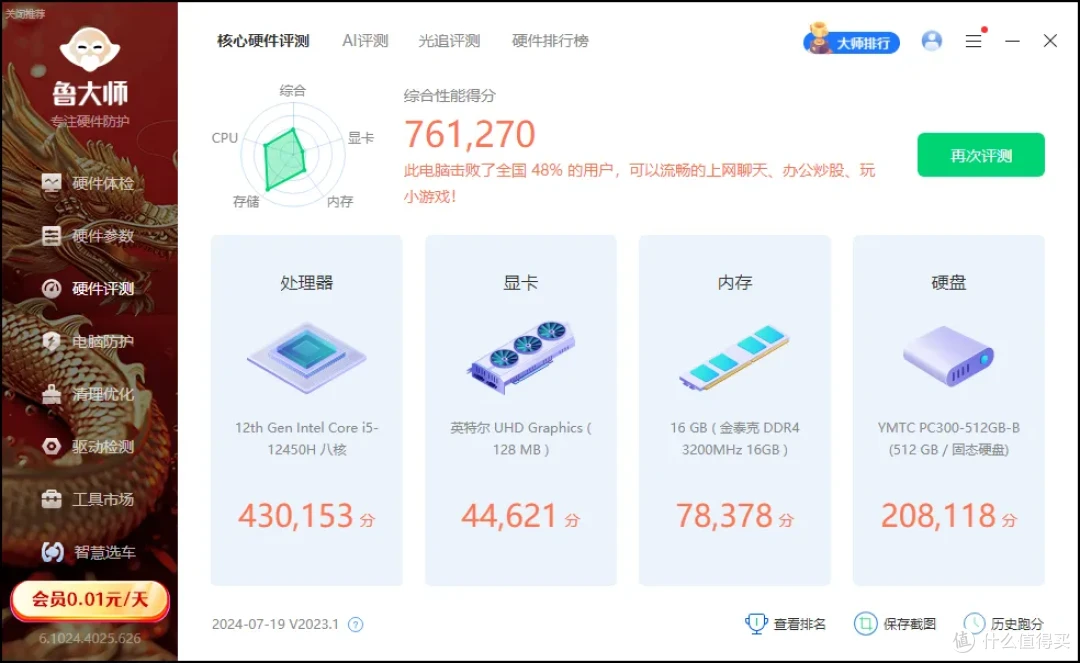The width and height of the screenshot is (1080, 663).
Task: Click the 2024-07-19 V2023.1 version text
Action: tap(275, 624)
